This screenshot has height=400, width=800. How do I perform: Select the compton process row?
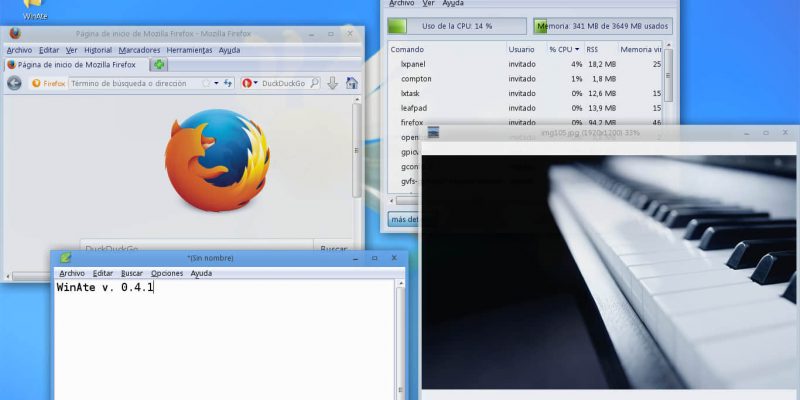pos(525,79)
